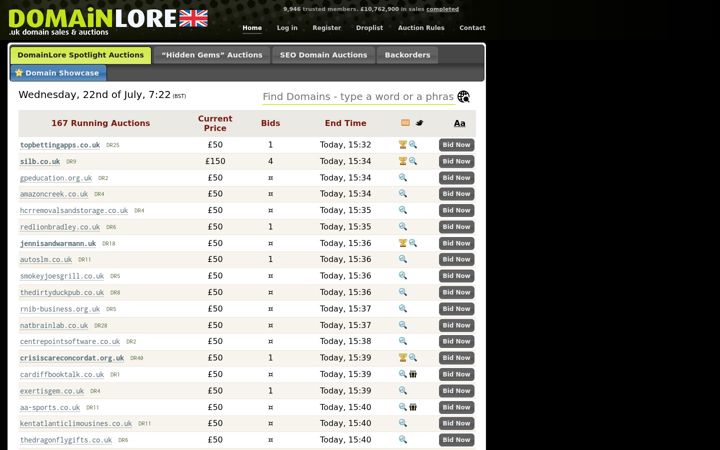The width and height of the screenshot is (720, 450).
Task: Click the magnifier icon in the silb.co.uk row
Action: click(413, 161)
